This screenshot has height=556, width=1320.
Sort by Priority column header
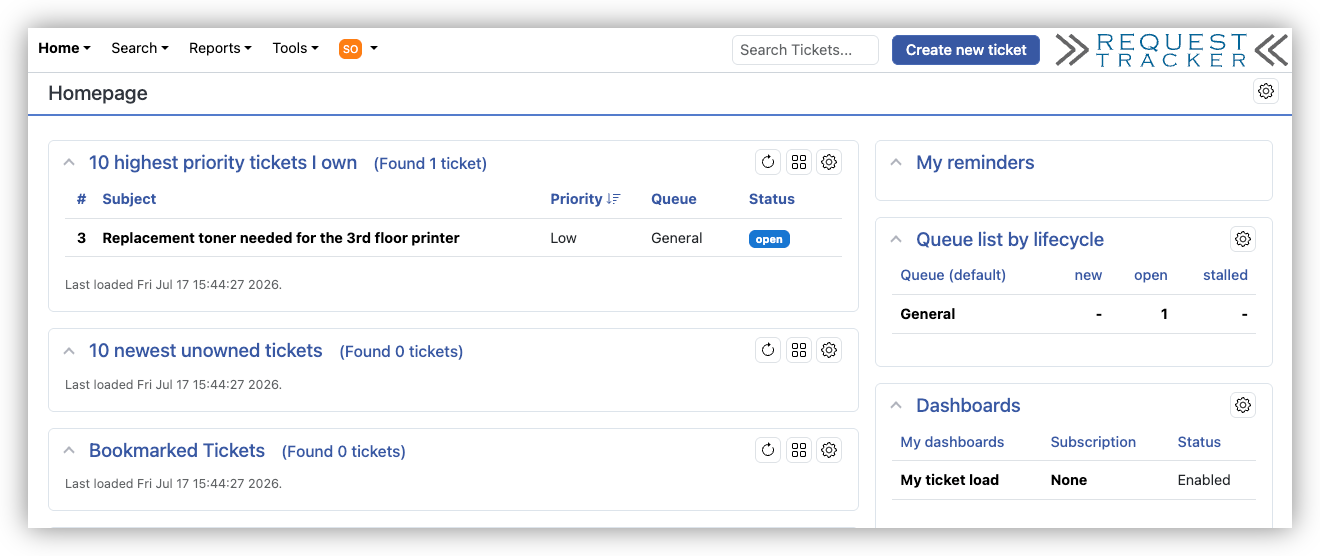point(585,199)
